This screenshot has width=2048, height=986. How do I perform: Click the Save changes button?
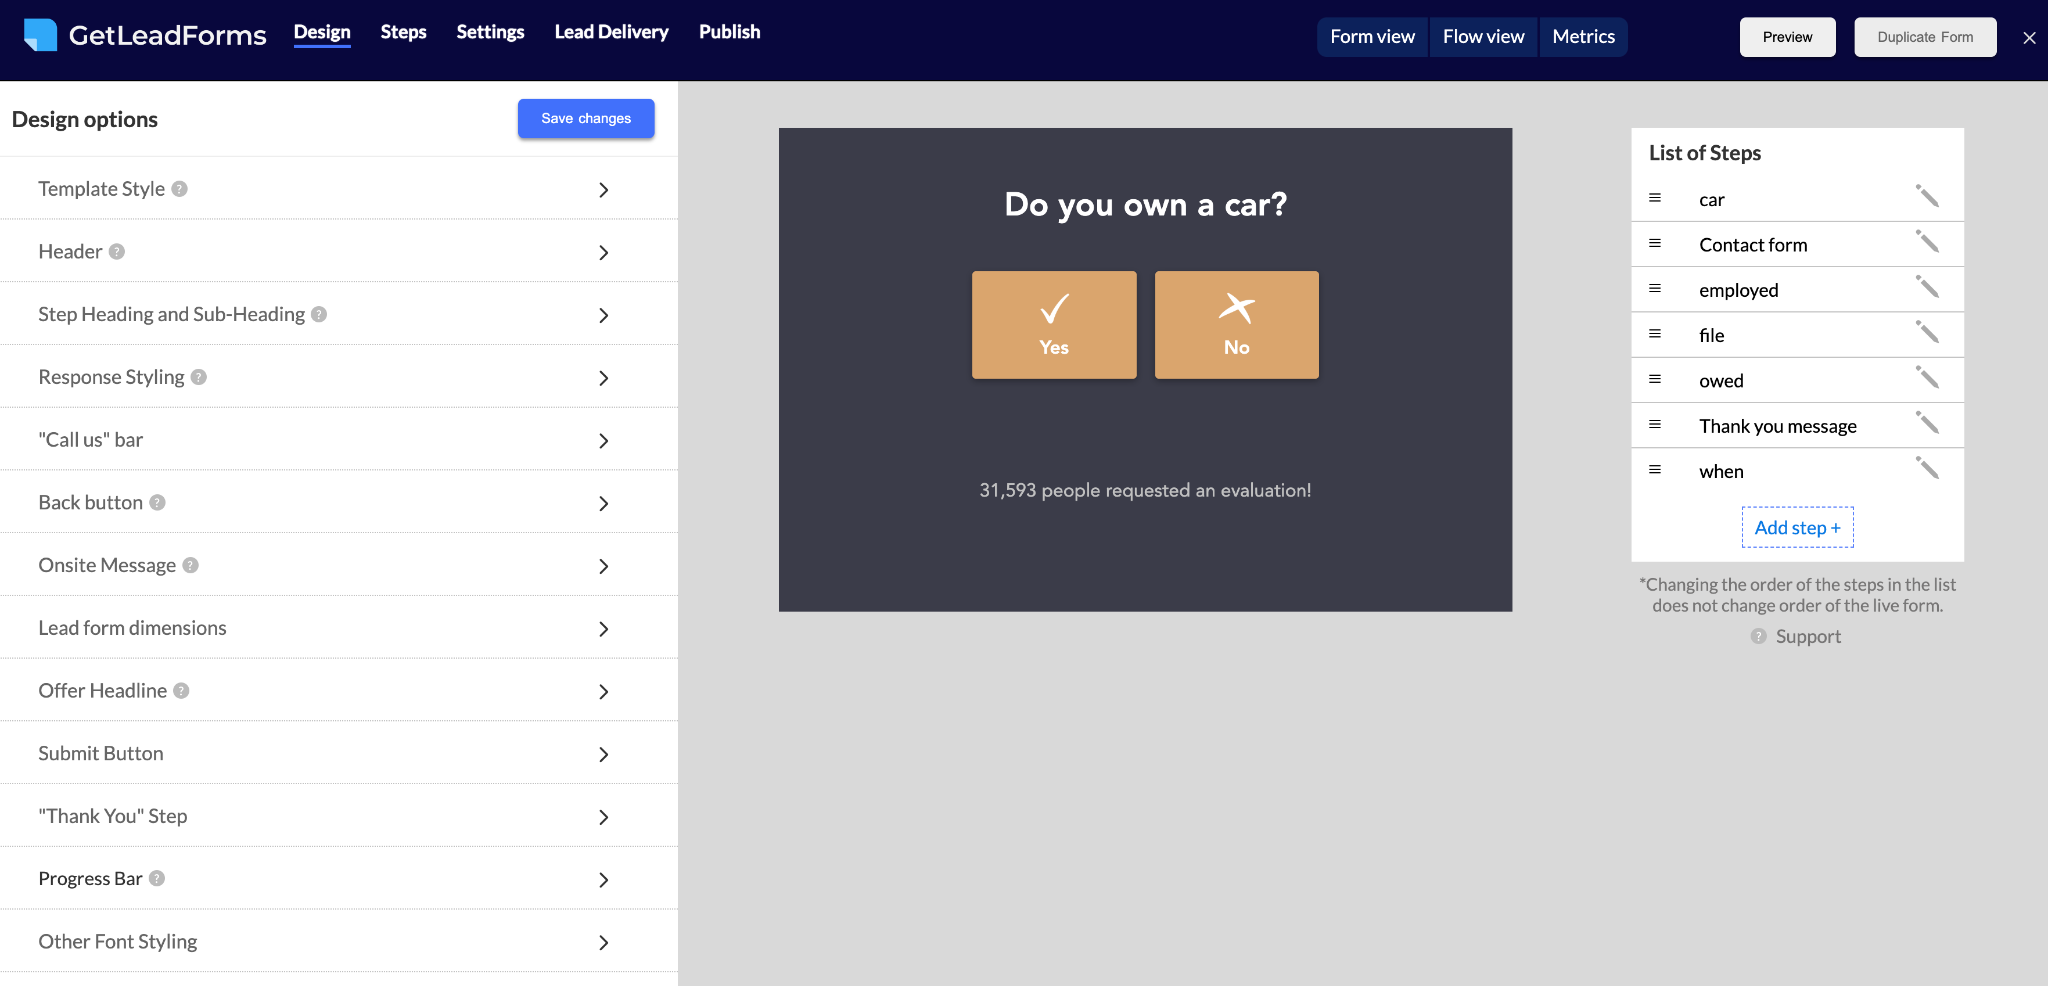[585, 118]
